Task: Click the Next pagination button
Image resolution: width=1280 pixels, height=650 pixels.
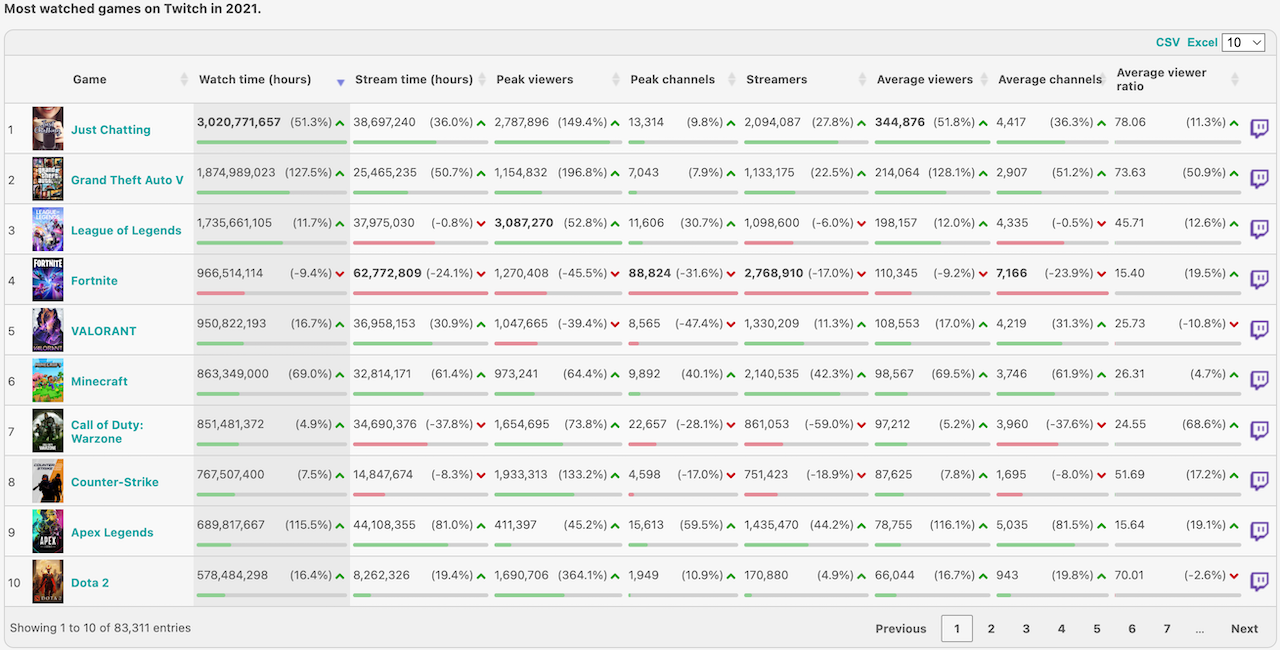Action: pyautogui.click(x=1244, y=628)
